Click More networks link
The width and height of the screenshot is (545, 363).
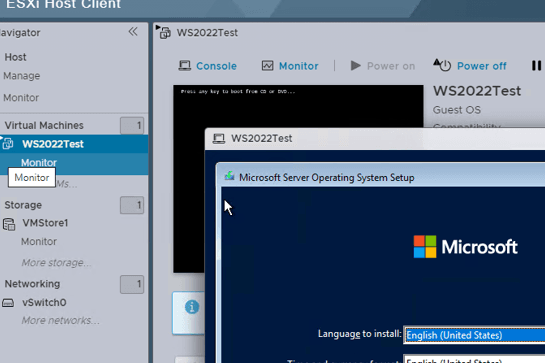tap(60, 320)
